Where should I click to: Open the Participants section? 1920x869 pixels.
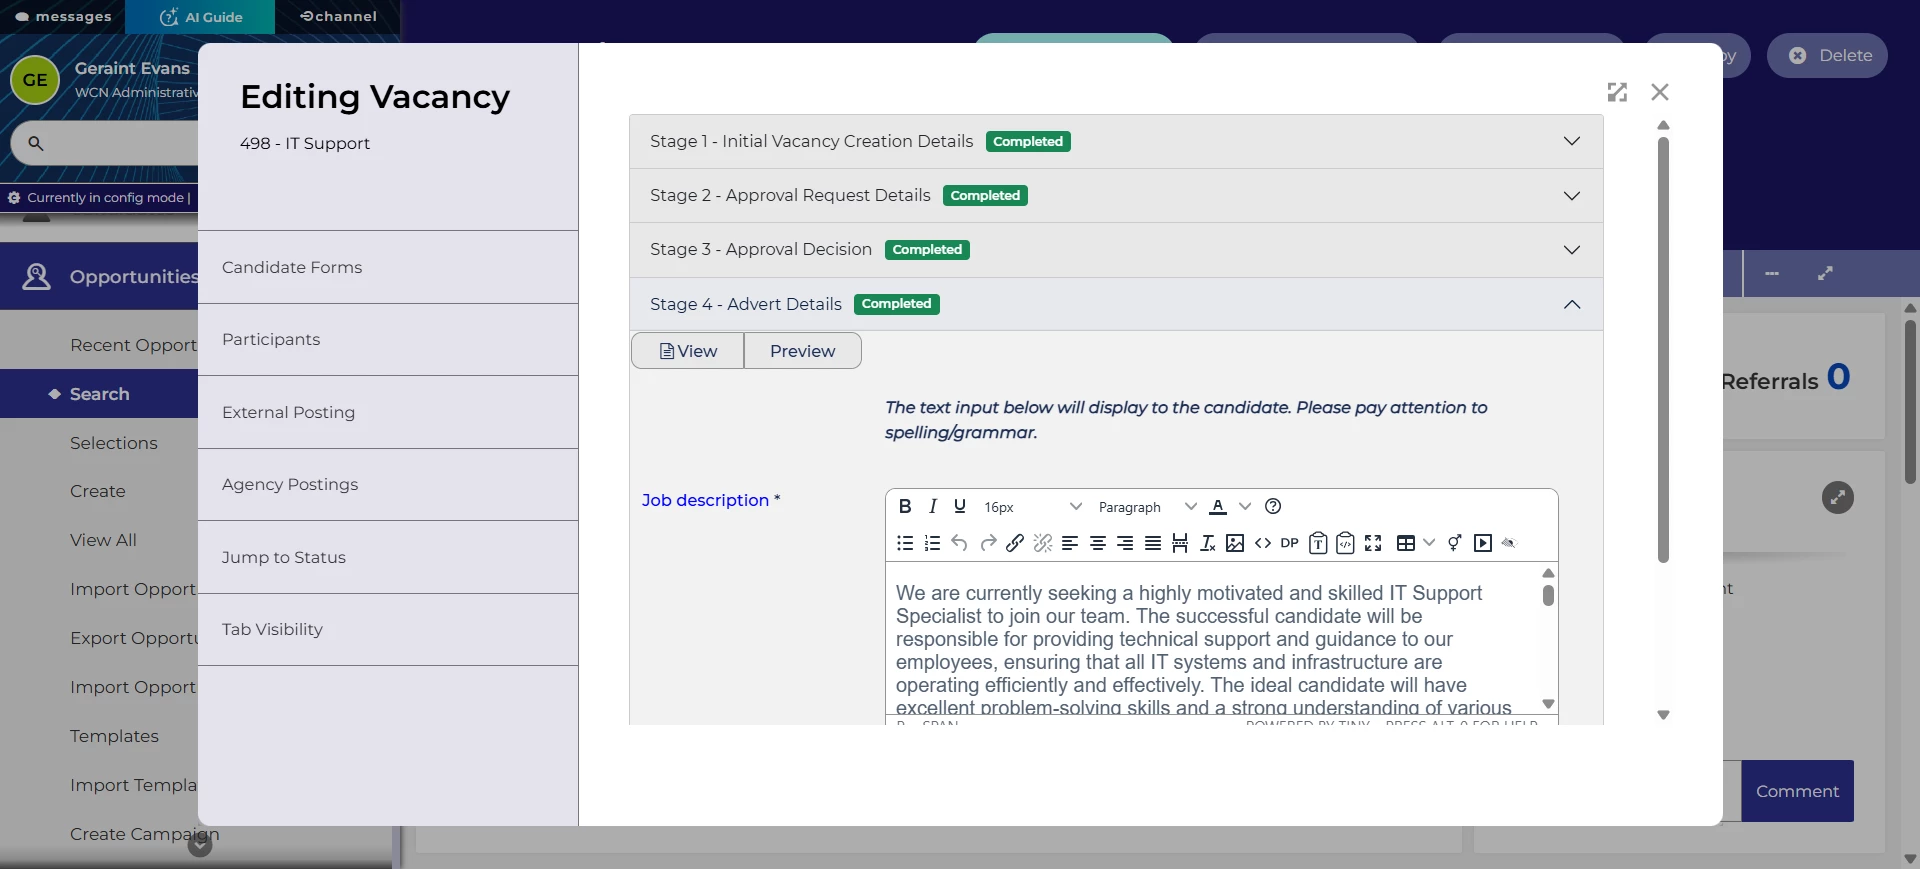[388, 340]
